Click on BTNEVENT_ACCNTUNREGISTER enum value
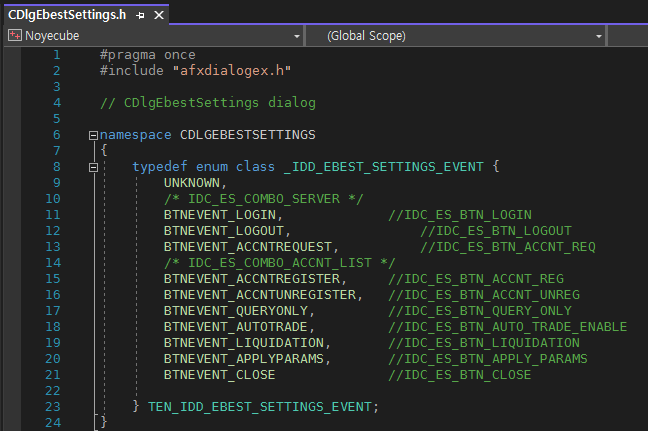 pos(260,295)
